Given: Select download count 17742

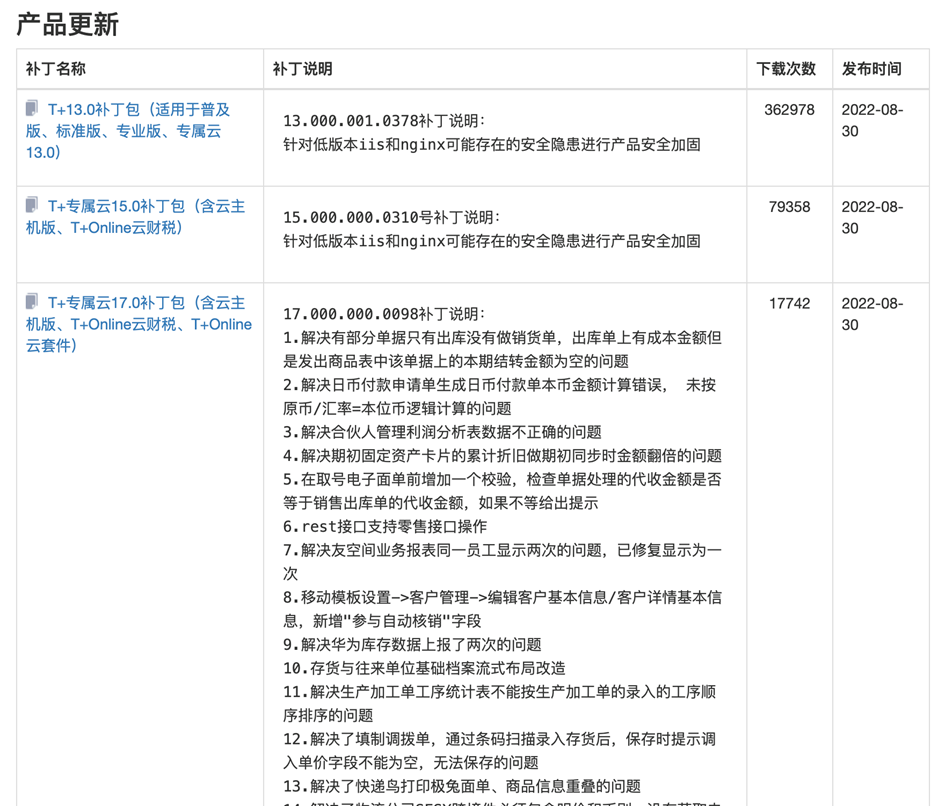Looking at the screenshot, I should tap(789, 303).
